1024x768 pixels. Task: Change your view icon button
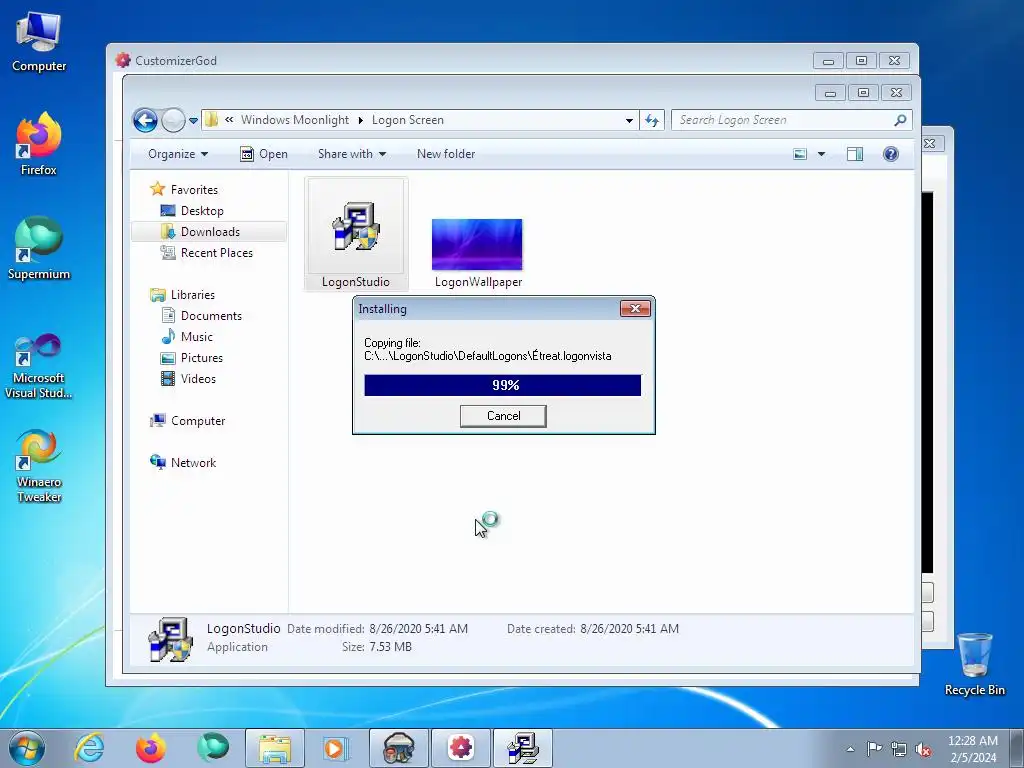(800, 154)
